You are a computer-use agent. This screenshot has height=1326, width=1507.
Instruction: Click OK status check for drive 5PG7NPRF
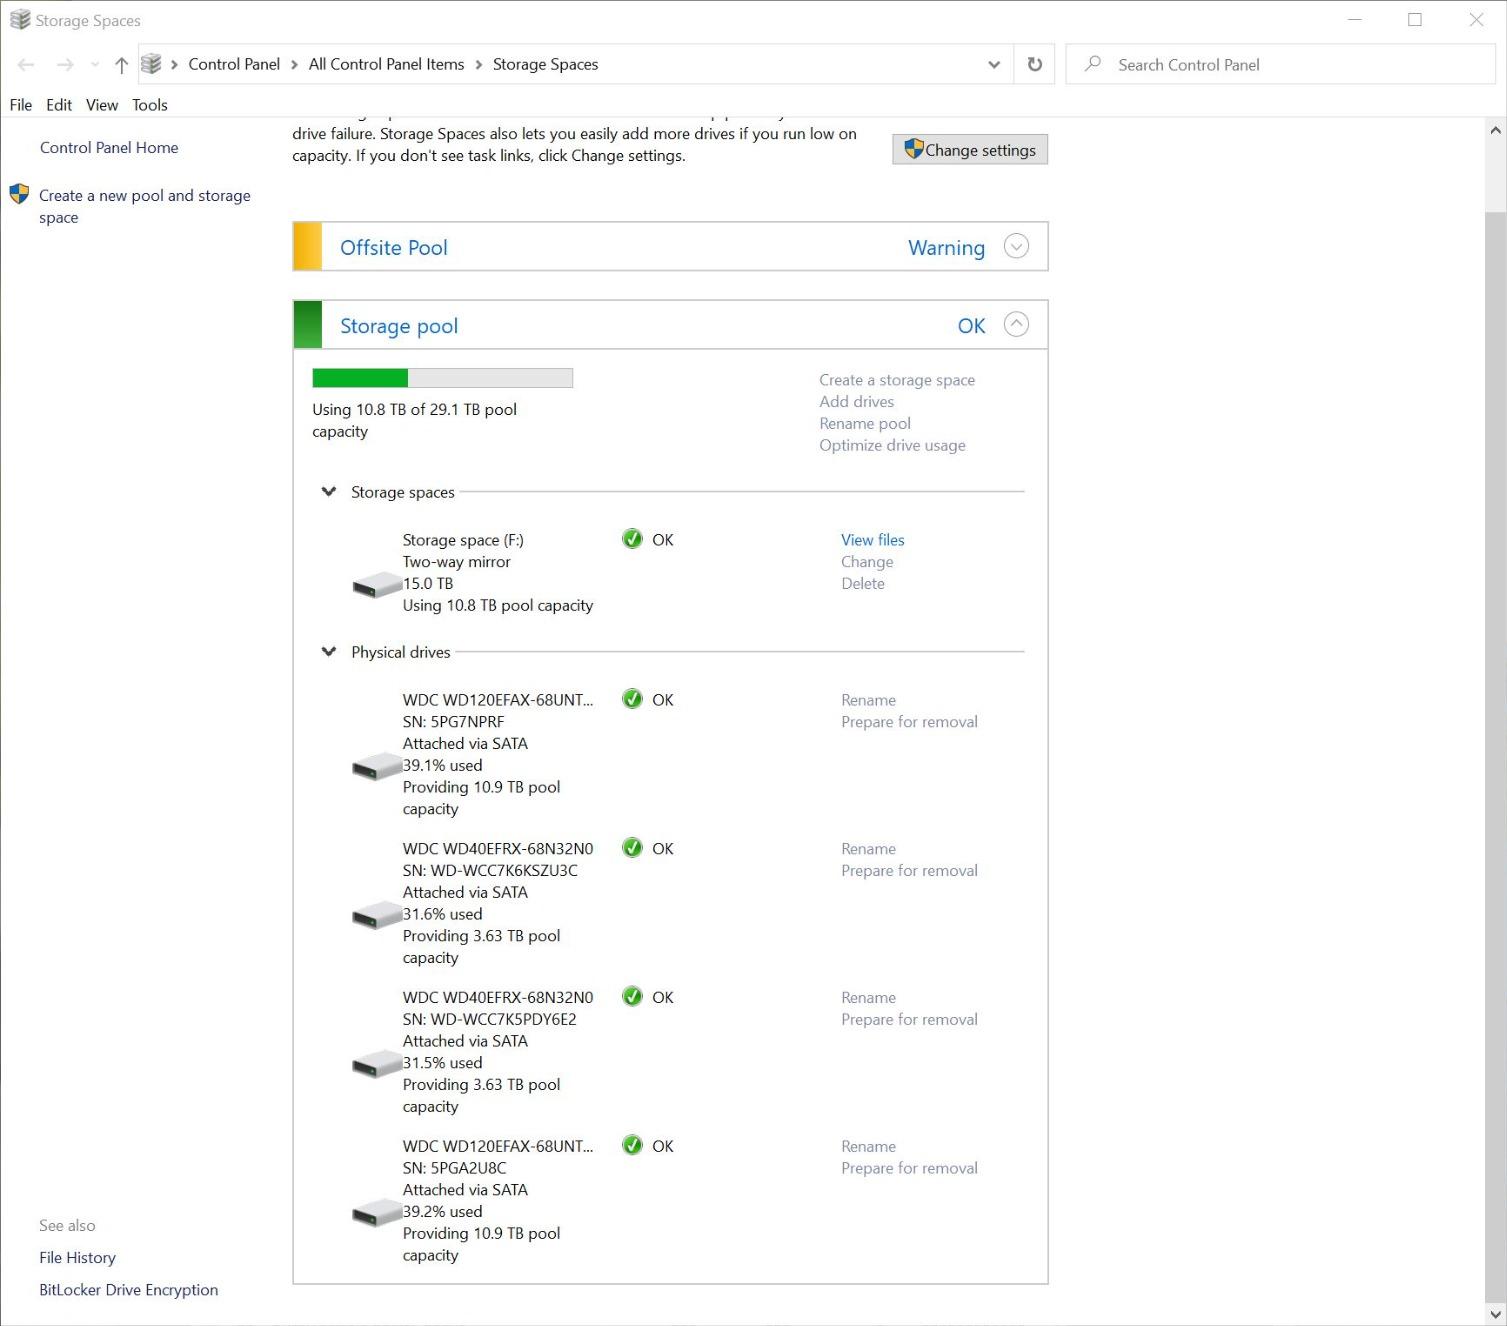[632, 699]
